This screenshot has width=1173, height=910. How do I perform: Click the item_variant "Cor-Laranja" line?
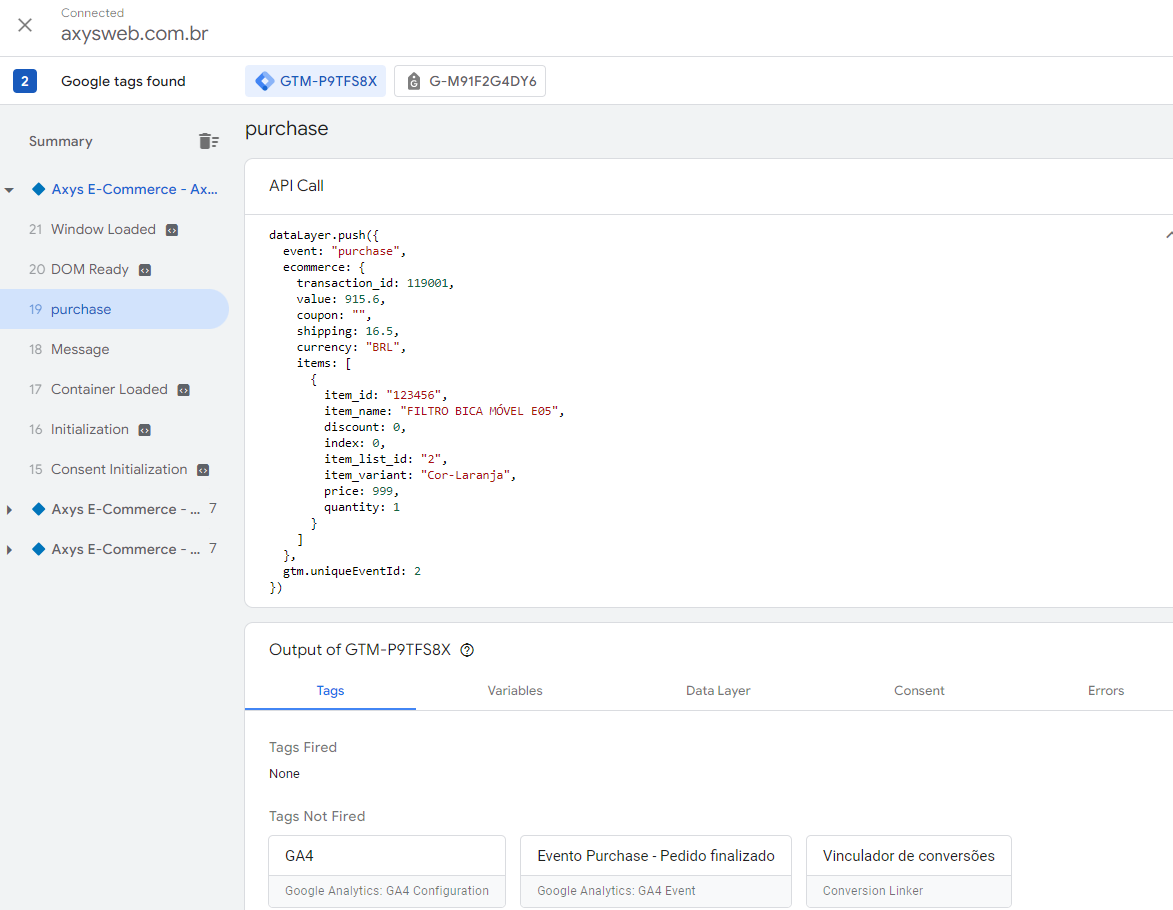click(x=420, y=475)
